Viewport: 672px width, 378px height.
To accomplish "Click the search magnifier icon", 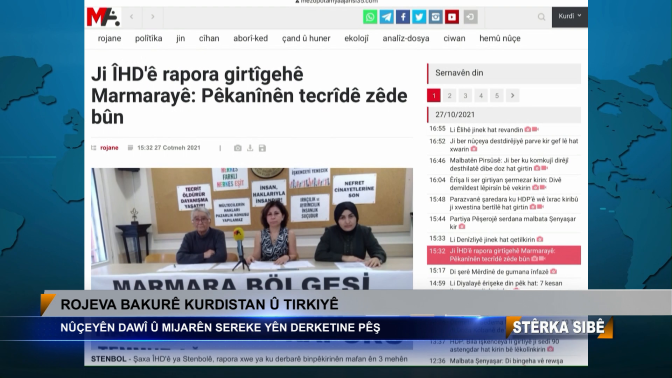I will pyautogui.click(x=541, y=17).
